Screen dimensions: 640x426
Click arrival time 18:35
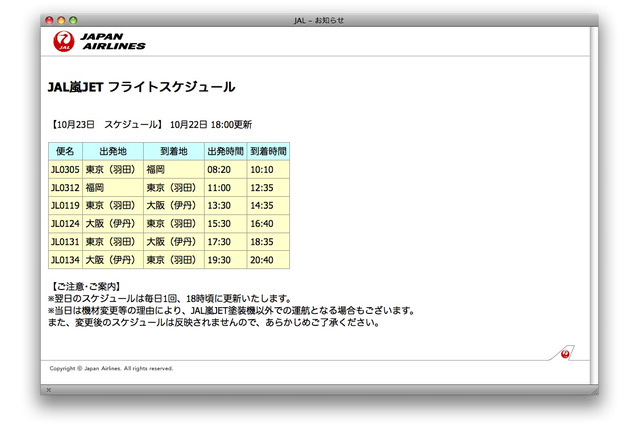262,242
